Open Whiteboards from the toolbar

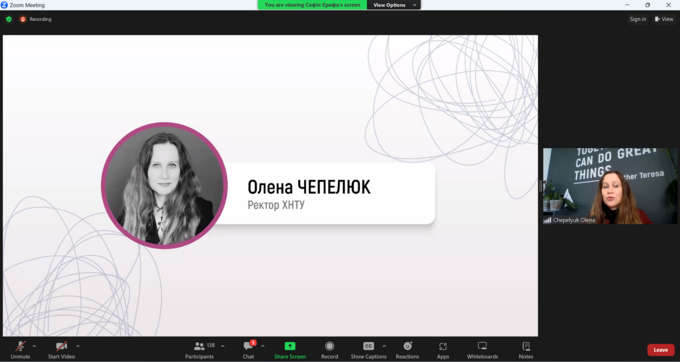tap(482, 349)
